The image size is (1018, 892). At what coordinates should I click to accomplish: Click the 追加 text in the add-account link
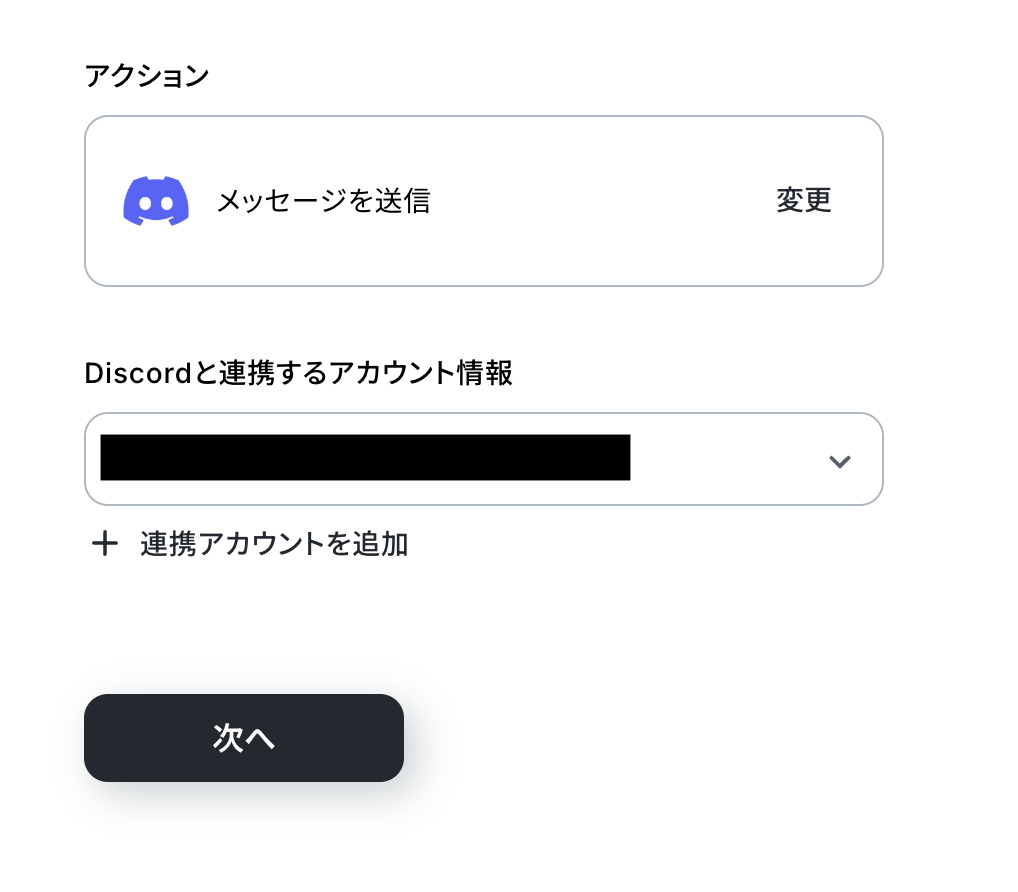380,544
